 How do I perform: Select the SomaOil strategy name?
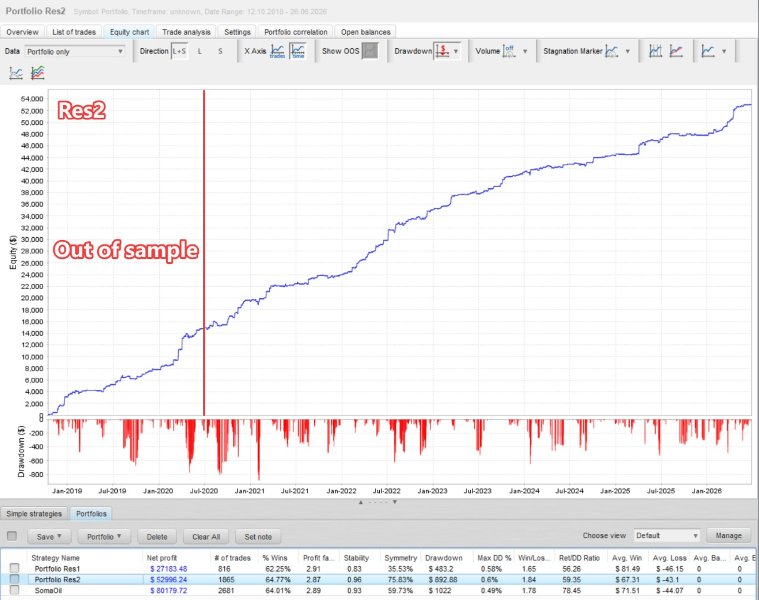click(x=48, y=590)
